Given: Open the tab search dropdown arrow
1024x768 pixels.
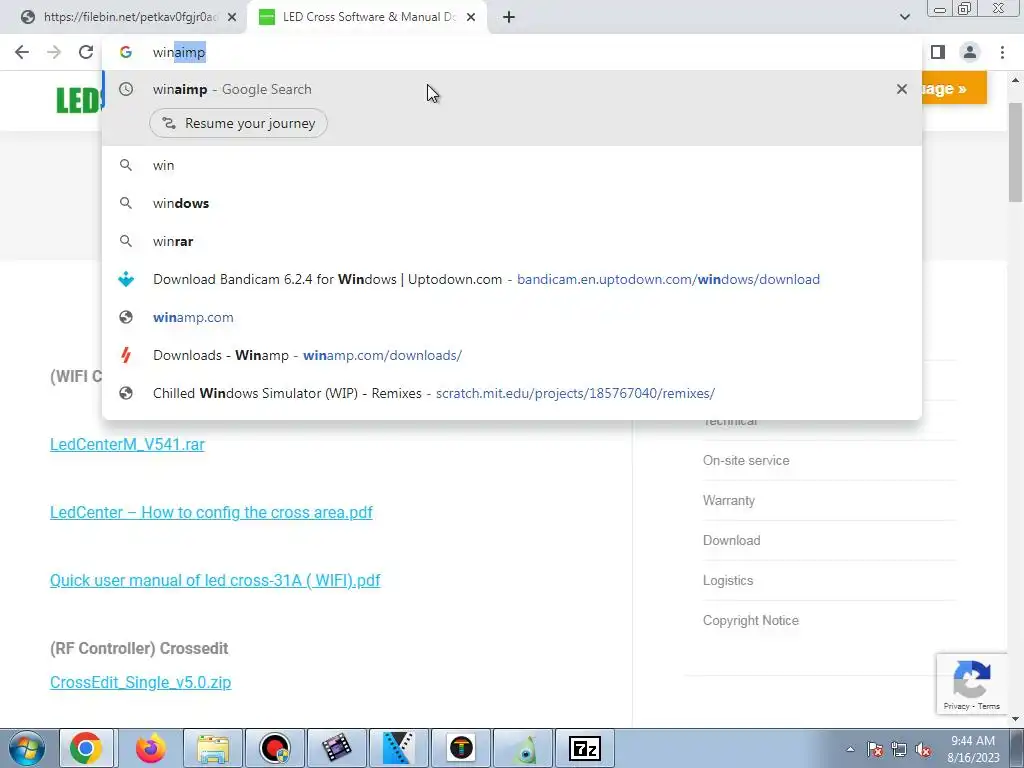Looking at the screenshot, I should coord(904,17).
